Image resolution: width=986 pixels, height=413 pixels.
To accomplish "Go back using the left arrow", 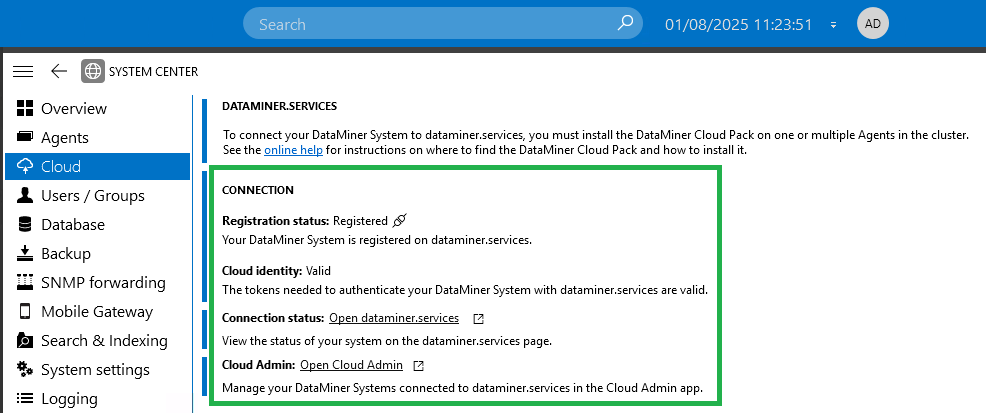I will pos(58,72).
